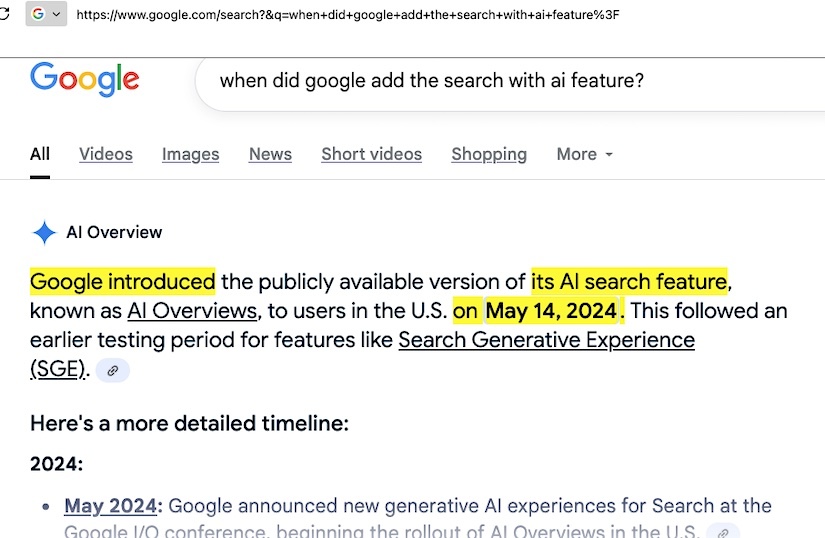The width and height of the screenshot is (825, 538).
Task: Open the News results tab
Action: [270, 154]
